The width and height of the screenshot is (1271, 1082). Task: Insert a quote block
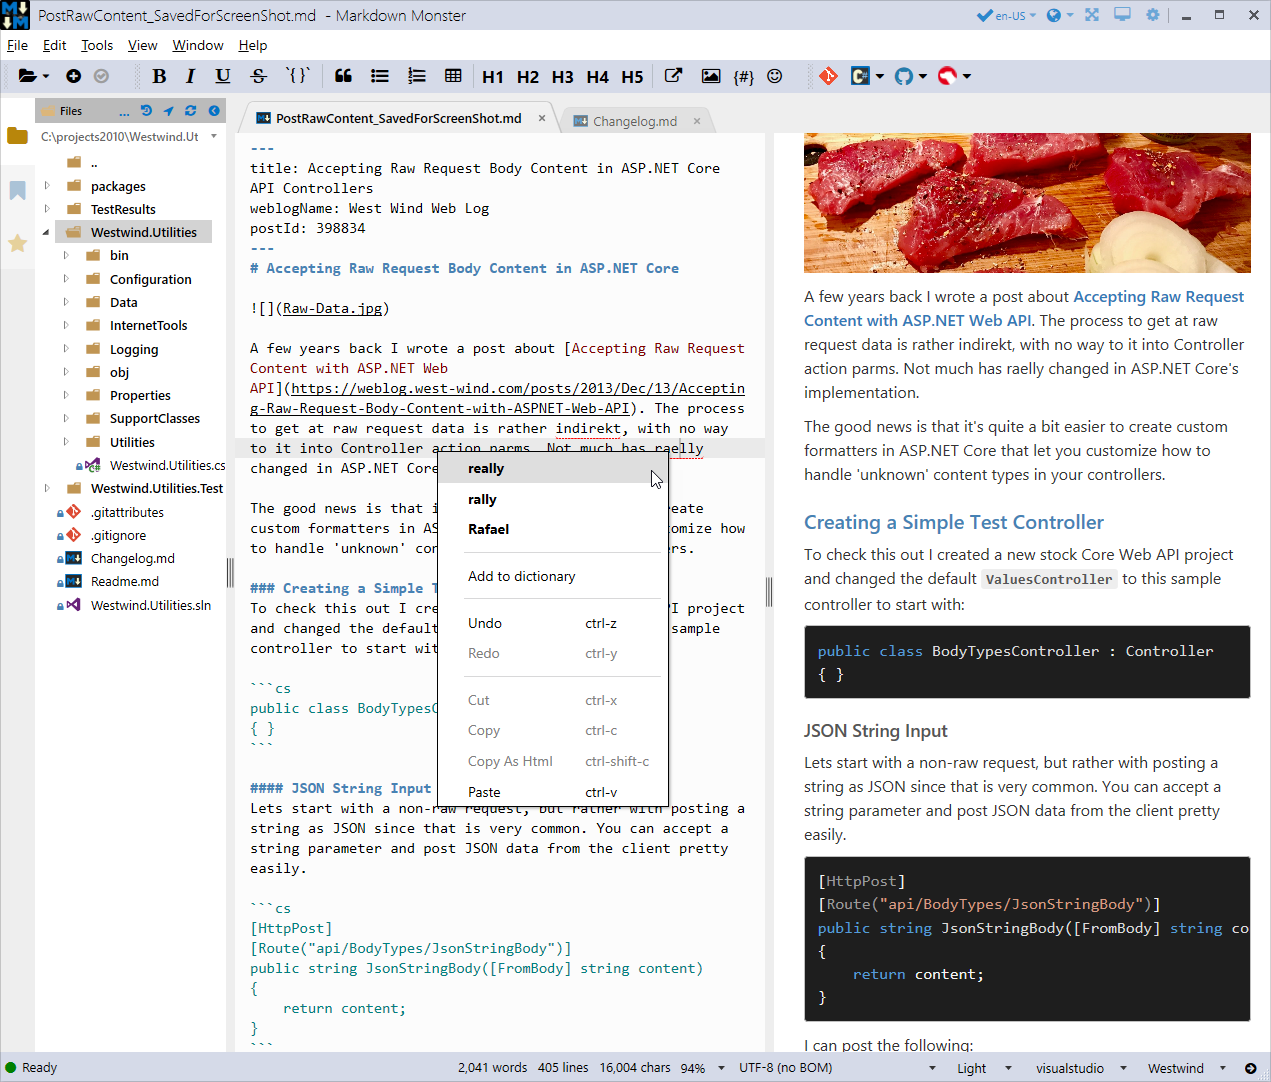coord(343,76)
